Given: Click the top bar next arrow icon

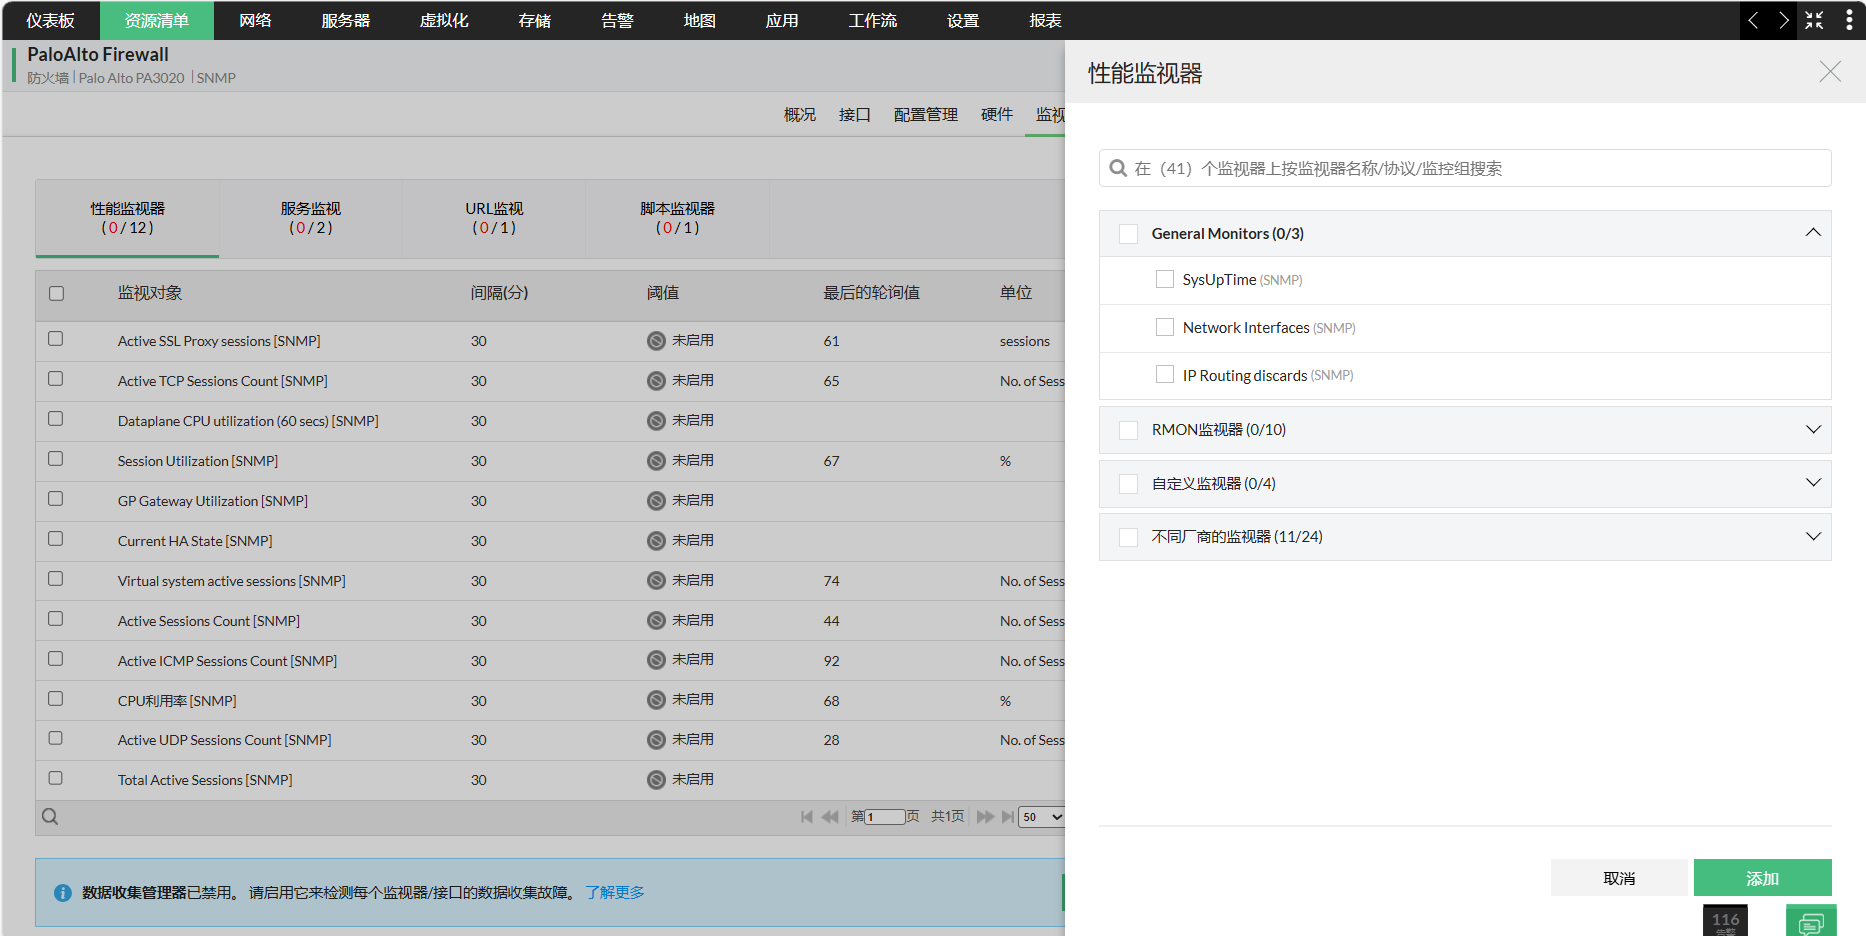Looking at the screenshot, I should tap(1783, 20).
